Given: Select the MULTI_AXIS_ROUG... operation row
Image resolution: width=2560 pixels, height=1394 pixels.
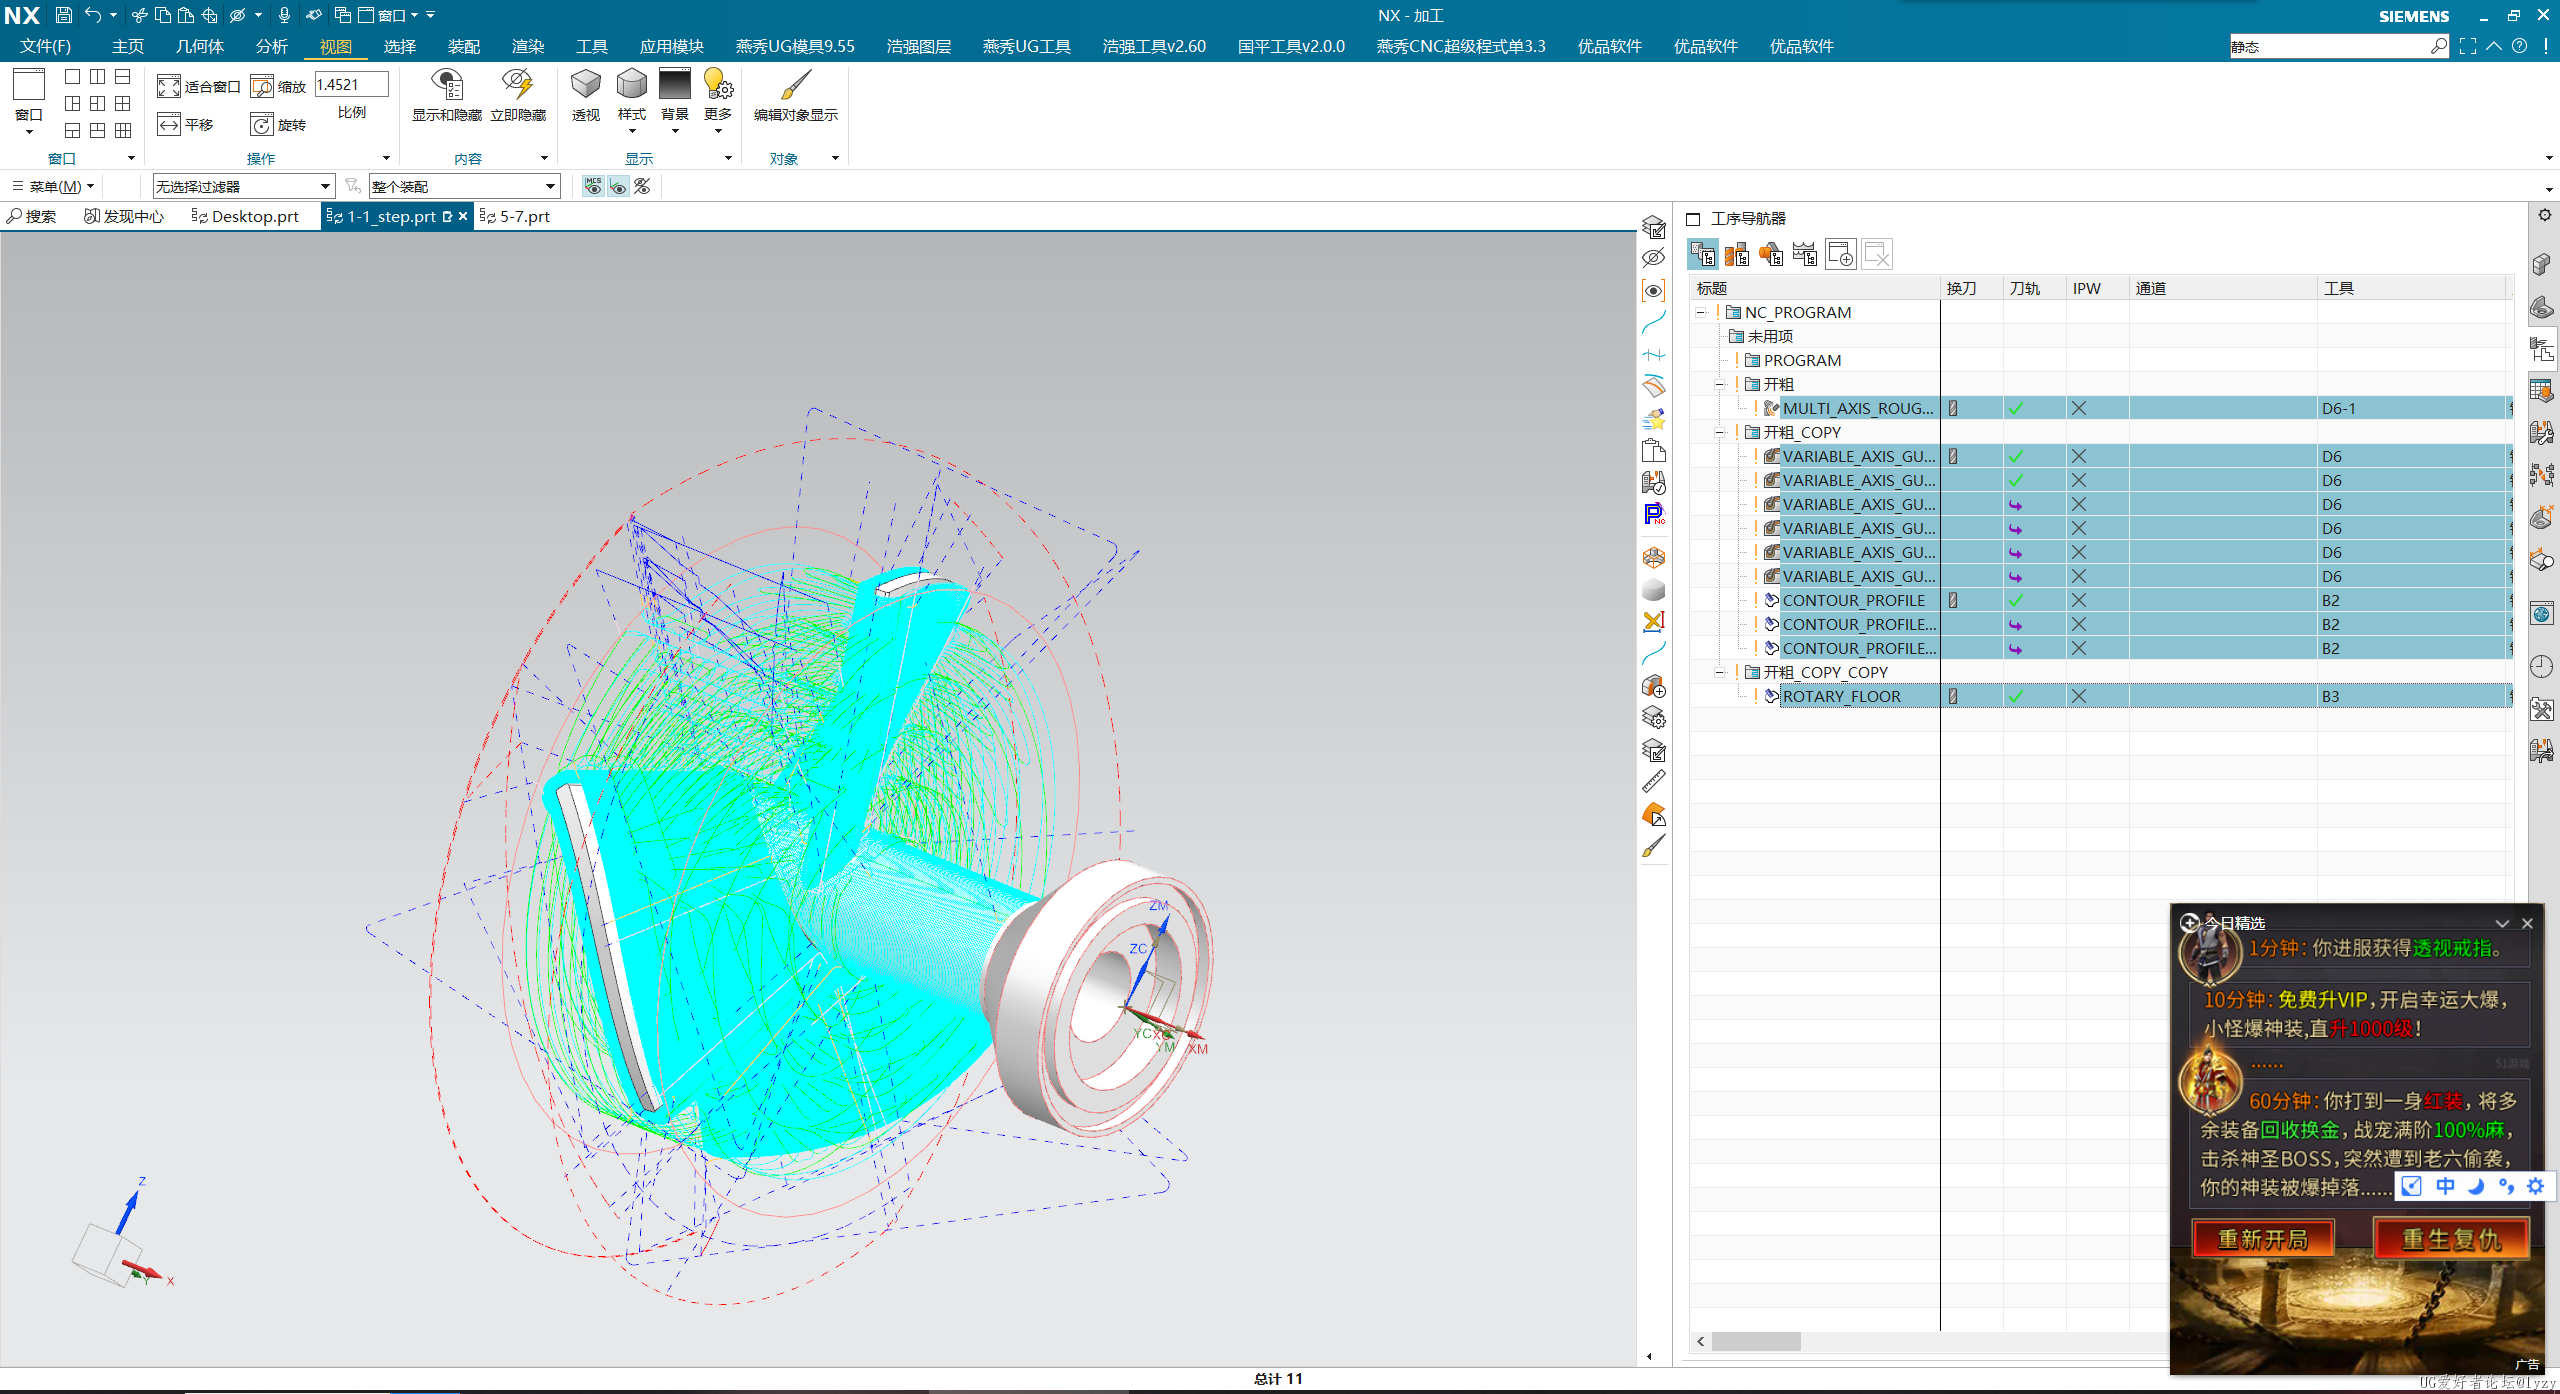Looking at the screenshot, I should [x=2100, y=408].
